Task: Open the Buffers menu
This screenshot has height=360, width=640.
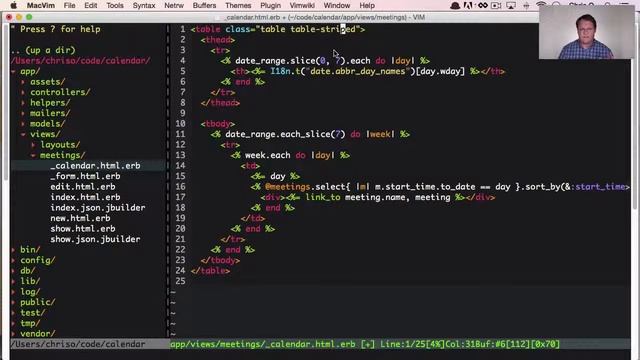Action: [x=204, y=5]
